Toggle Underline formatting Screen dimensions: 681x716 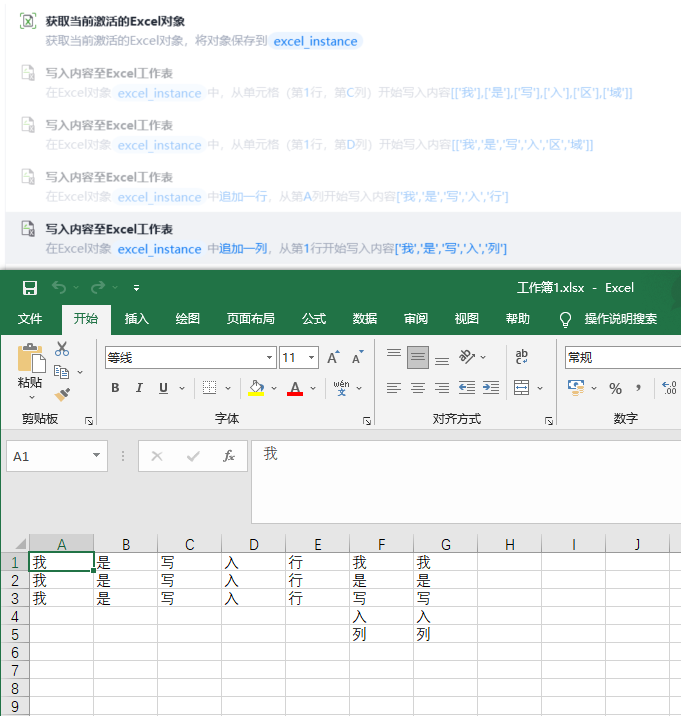(162, 388)
